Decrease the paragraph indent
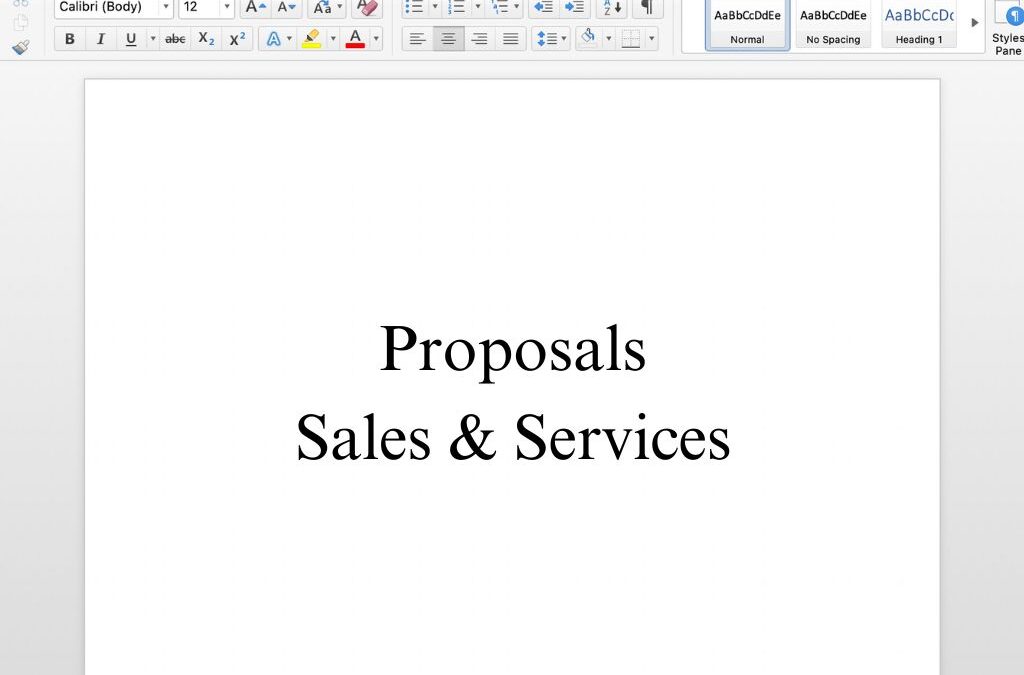The height and width of the screenshot is (675, 1024). (x=543, y=8)
